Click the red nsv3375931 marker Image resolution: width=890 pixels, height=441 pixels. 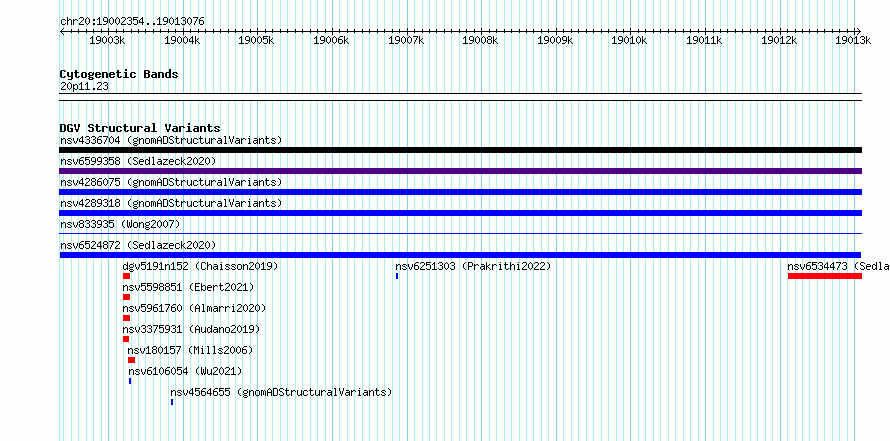tap(126, 339)
